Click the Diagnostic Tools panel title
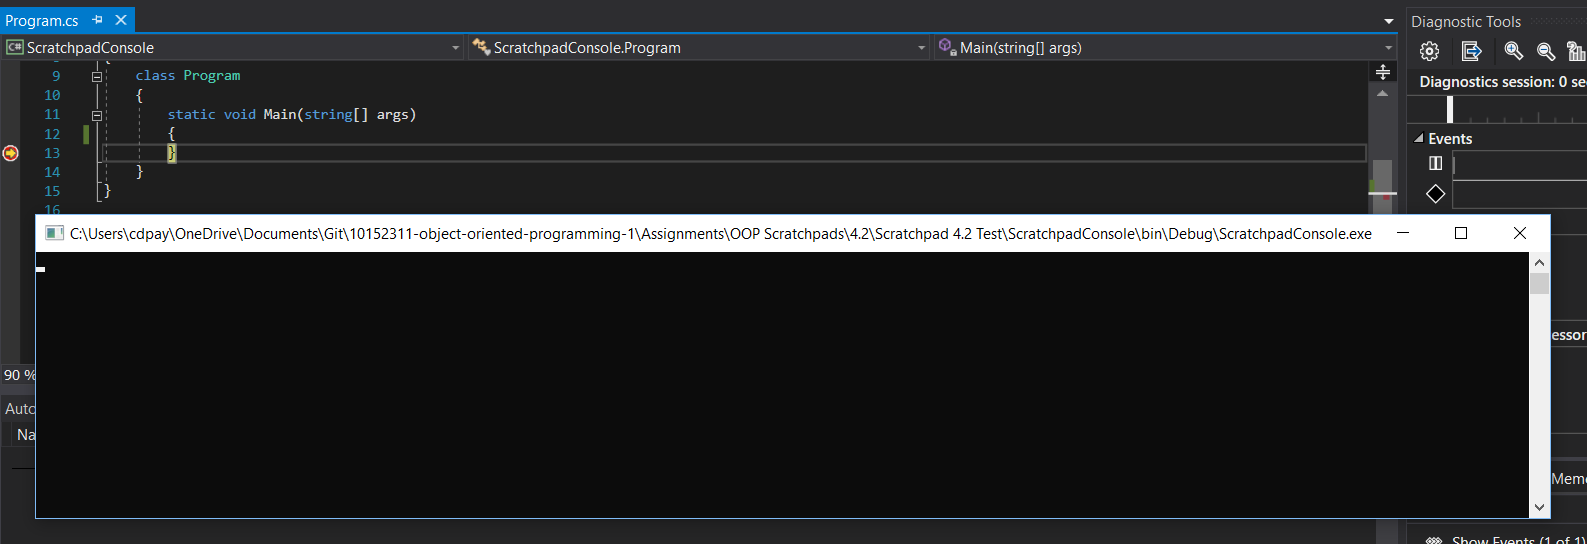The image size is (1587, 544). click(x=1466, y=22)
